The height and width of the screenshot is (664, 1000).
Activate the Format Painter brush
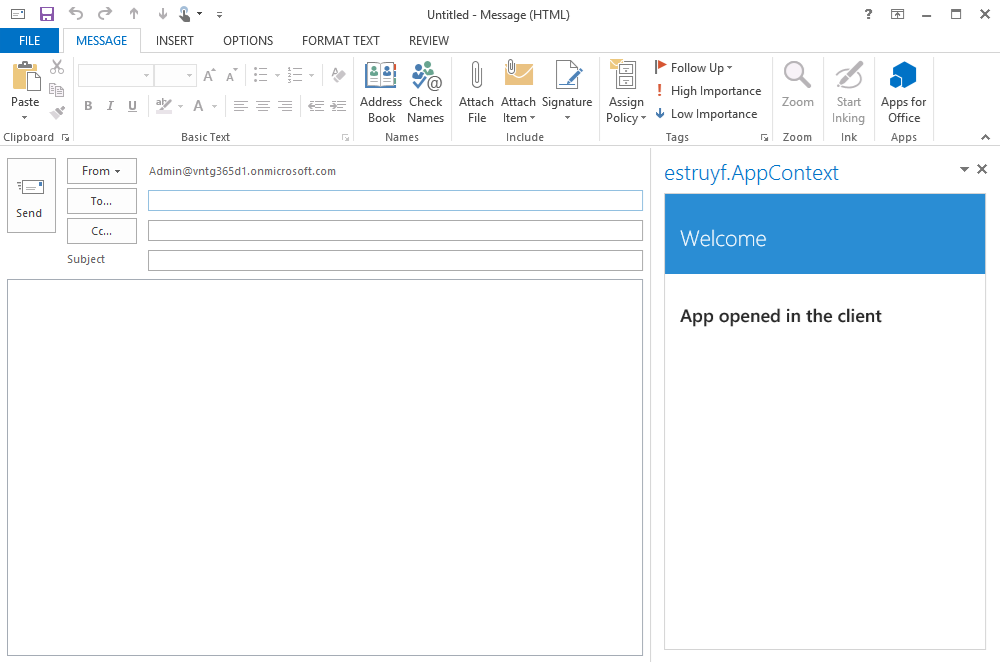57,113
